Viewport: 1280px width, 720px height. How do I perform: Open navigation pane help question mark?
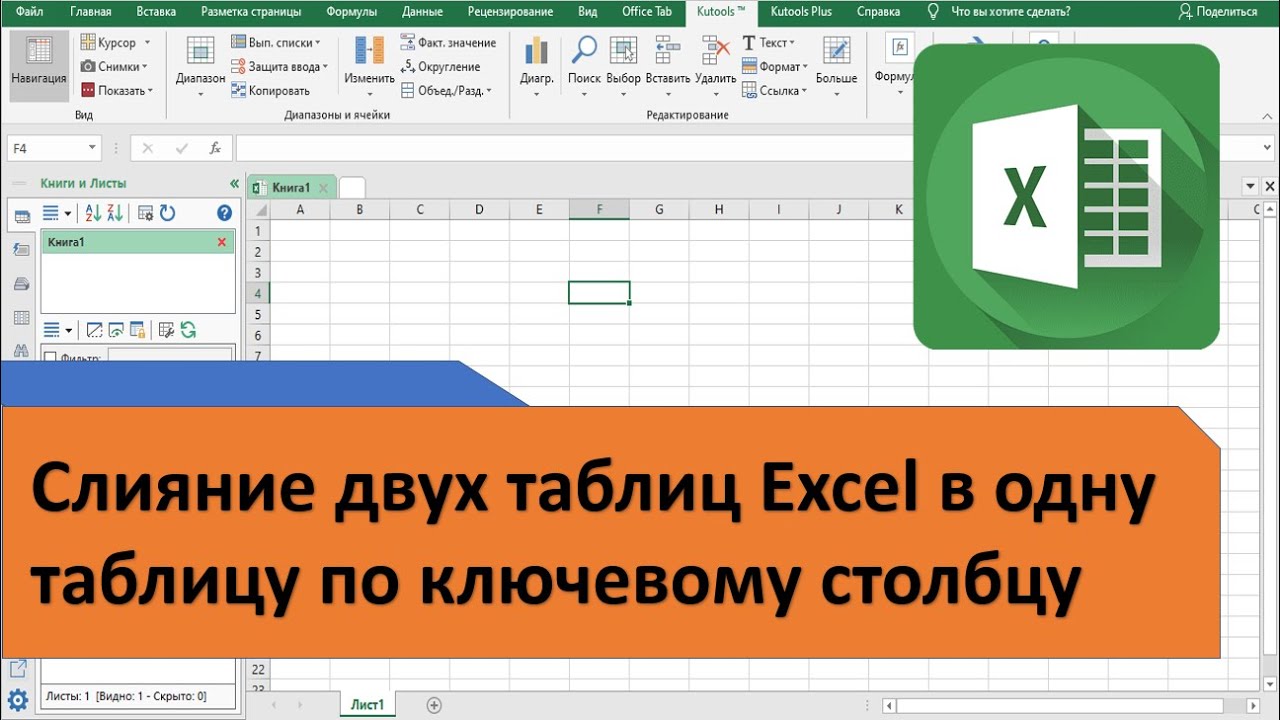coord(224,213)
